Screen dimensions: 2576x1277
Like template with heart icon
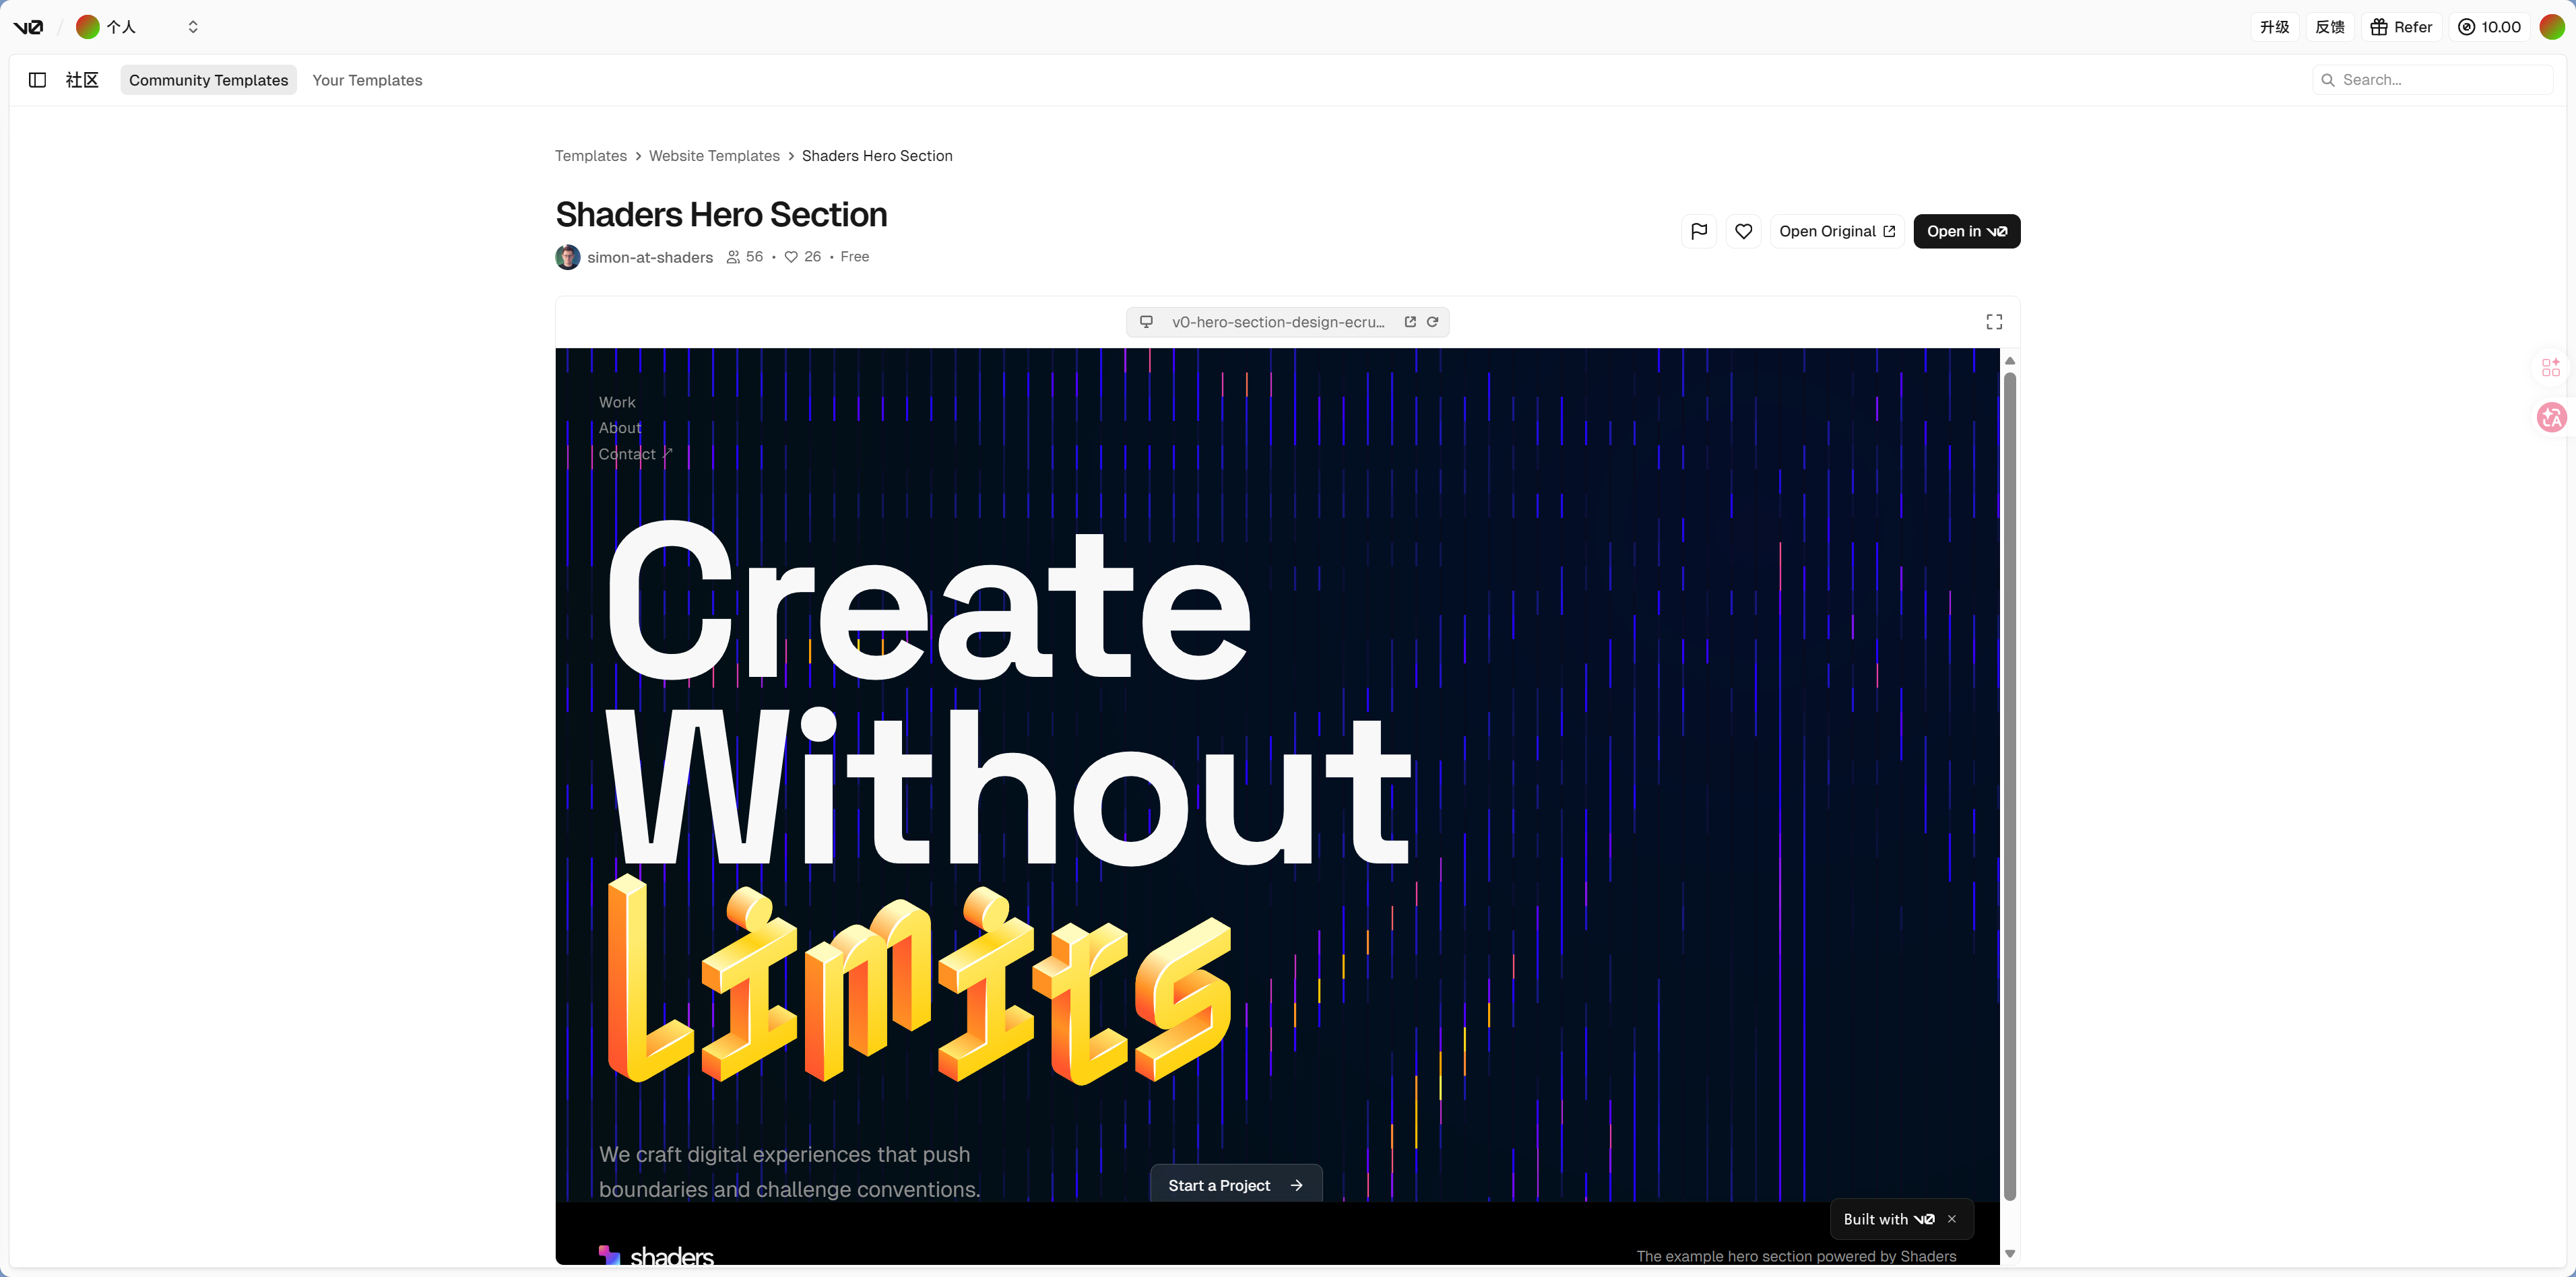[x=1743, y=231]
